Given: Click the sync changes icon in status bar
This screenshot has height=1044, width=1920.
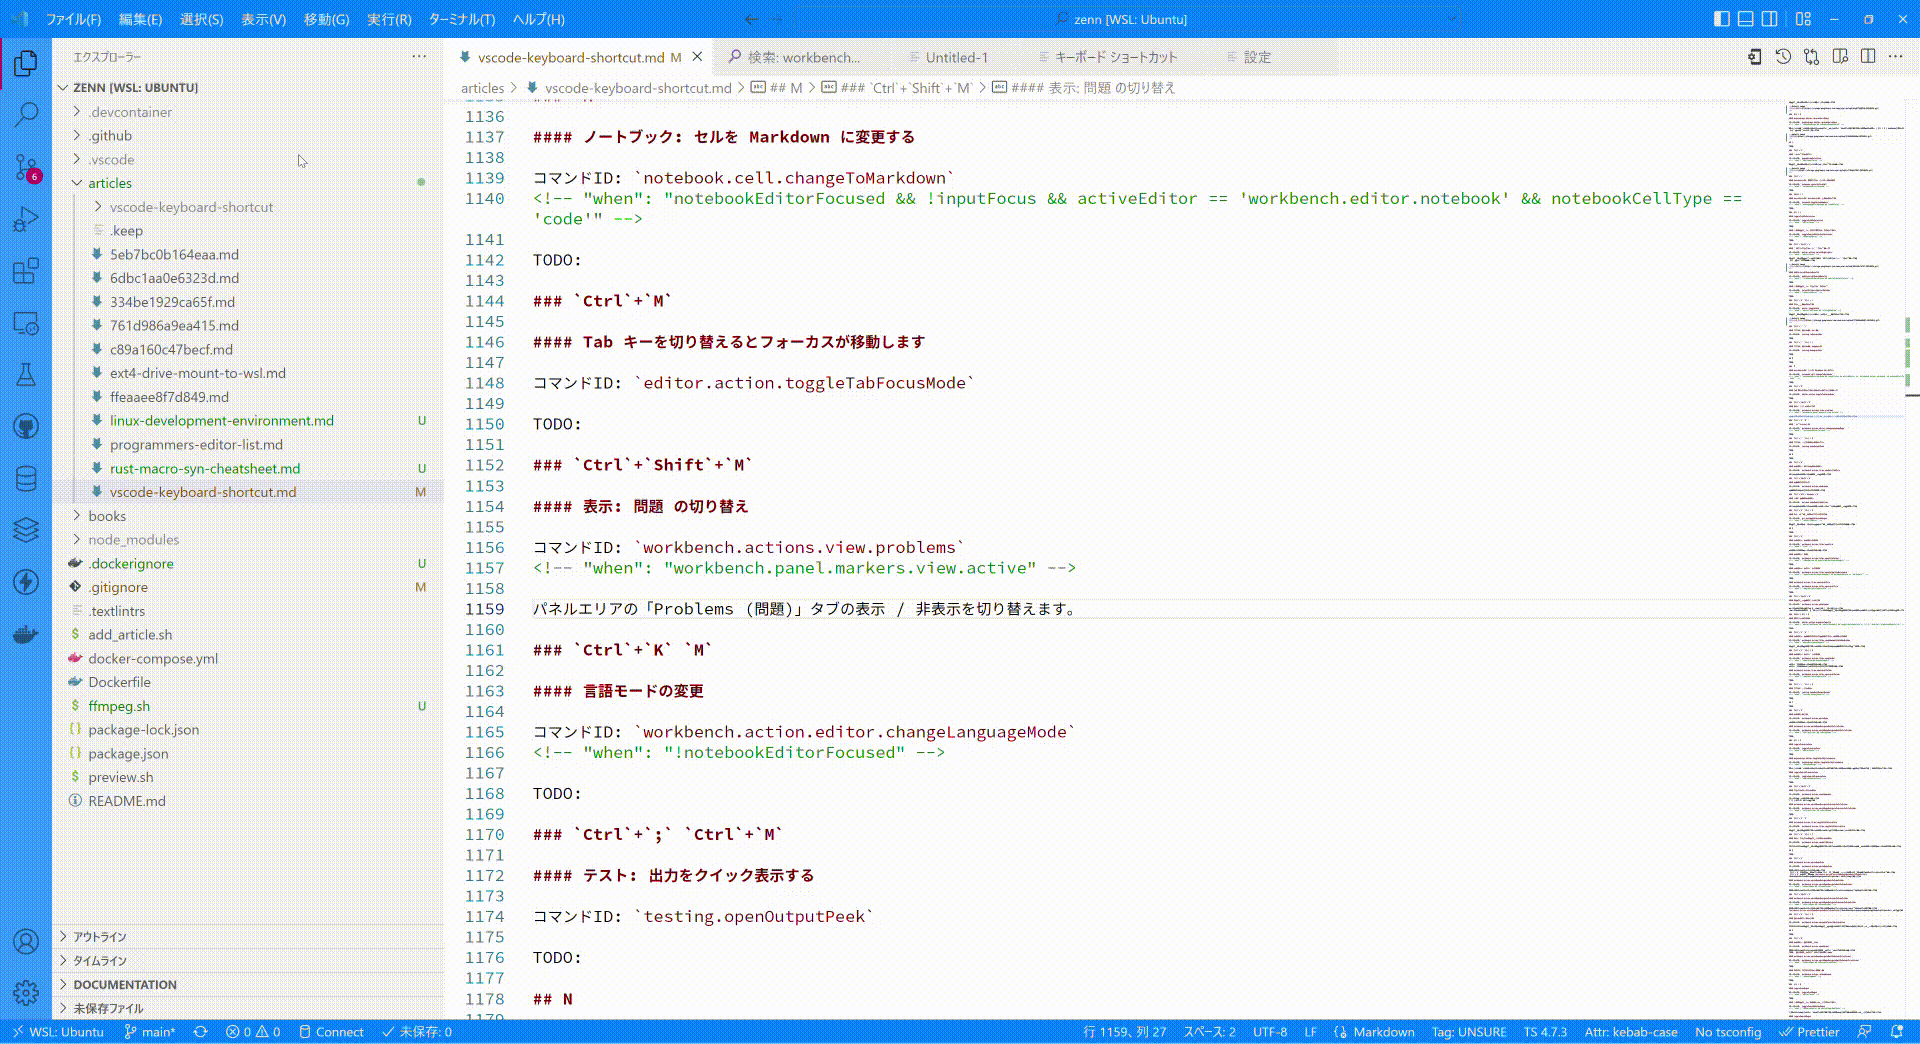Looking at the screenshot, I should click(x=201, y=1032).
